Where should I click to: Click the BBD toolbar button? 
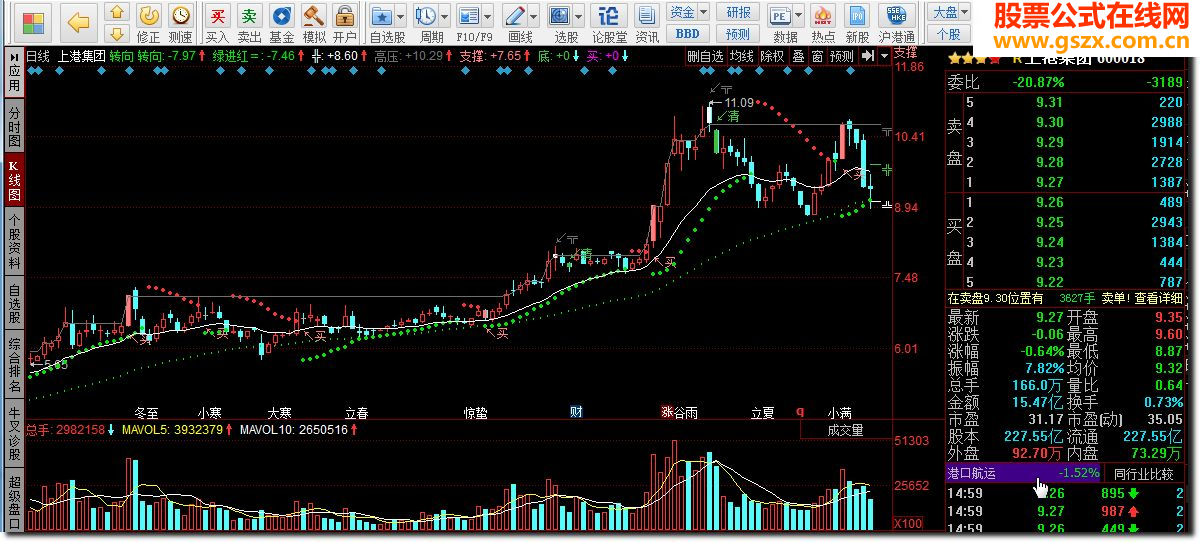click(x=688, y=34)
